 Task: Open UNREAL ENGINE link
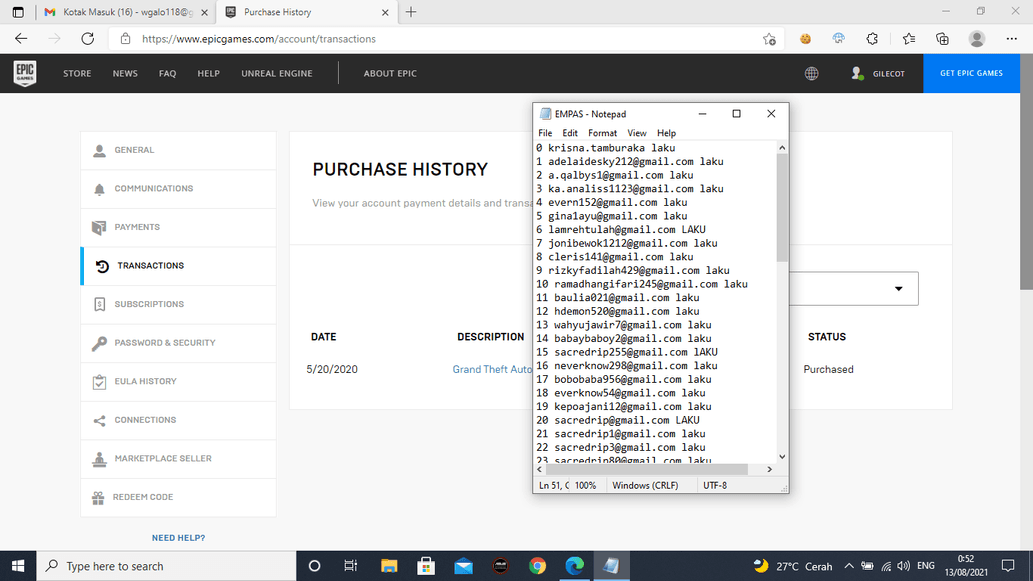click(x=277, y=74)
